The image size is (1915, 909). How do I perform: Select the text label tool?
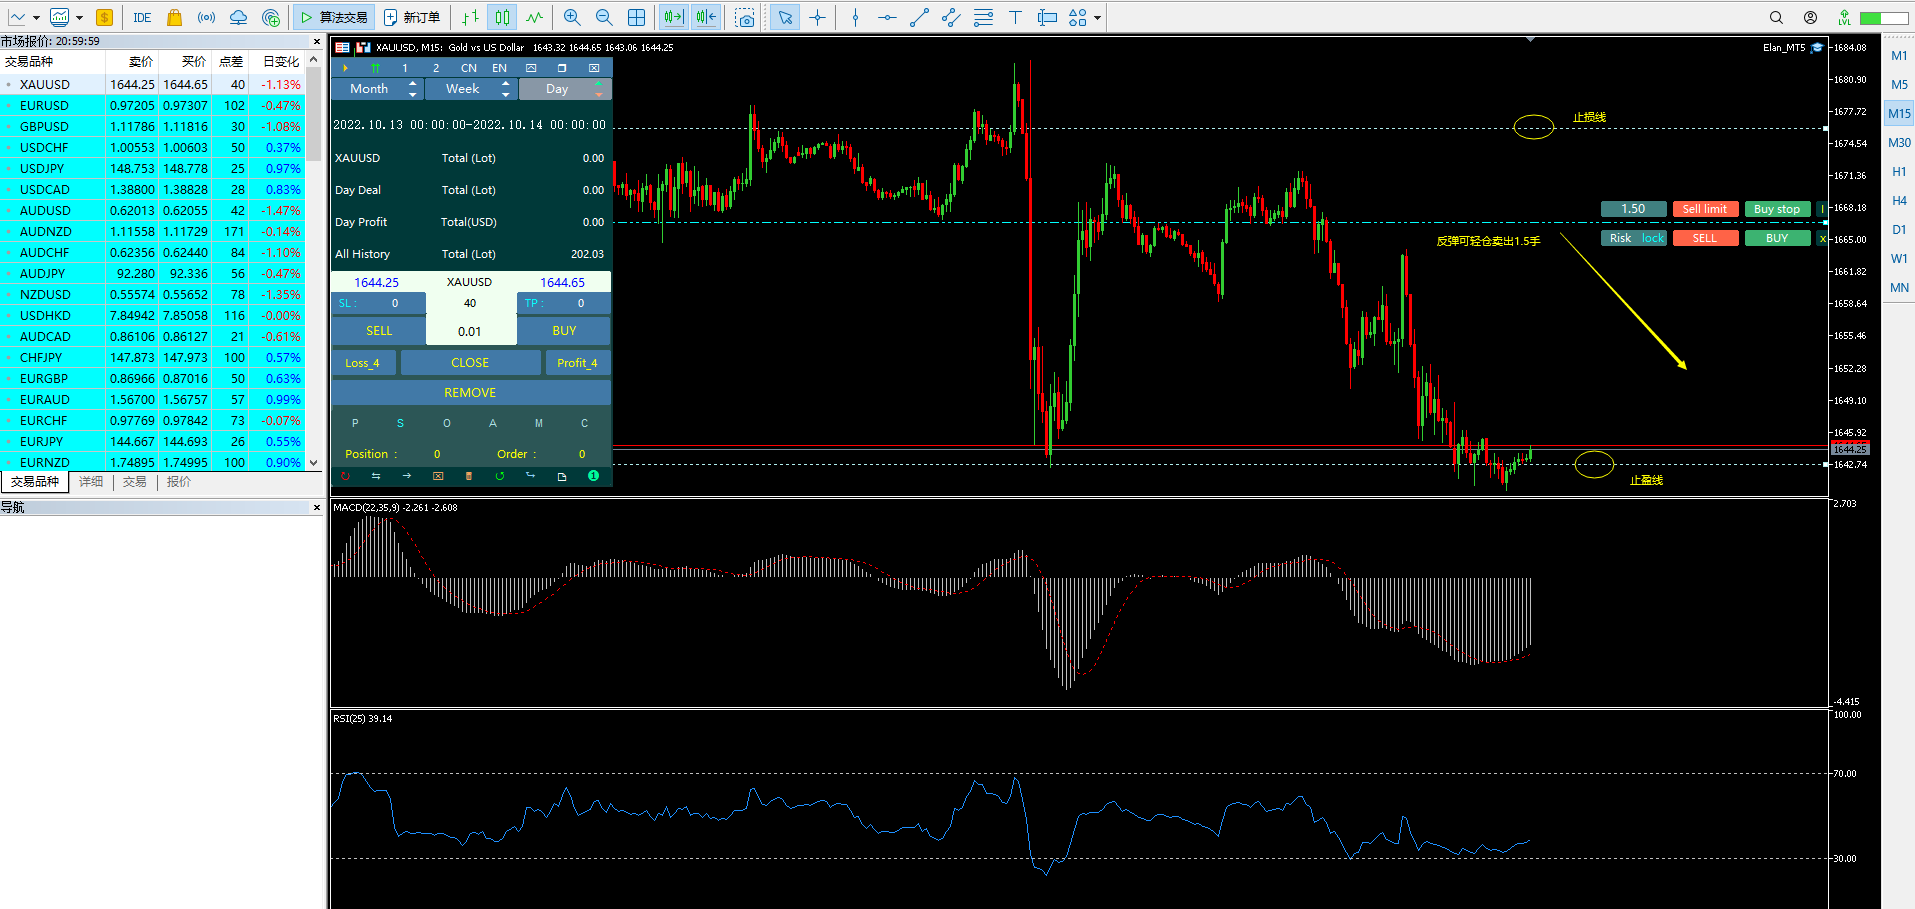(1015, 17)
